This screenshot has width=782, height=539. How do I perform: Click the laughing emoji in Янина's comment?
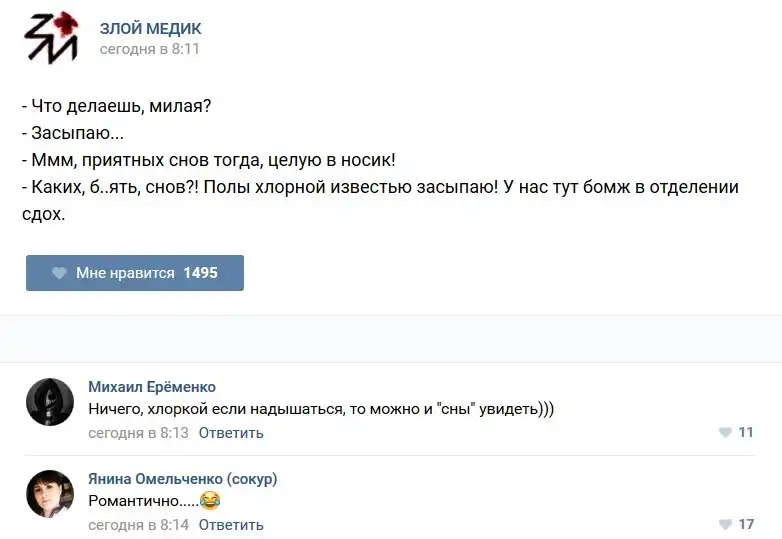[210, 501]
